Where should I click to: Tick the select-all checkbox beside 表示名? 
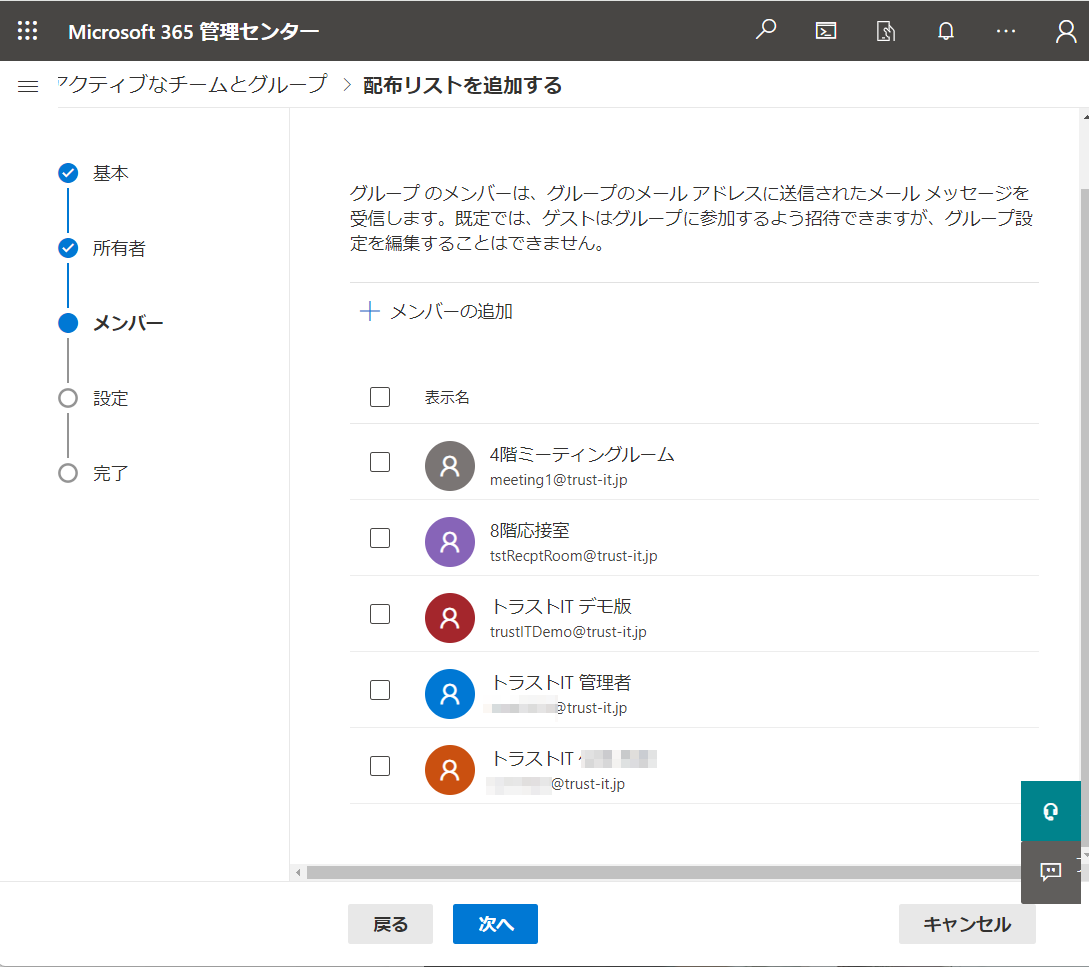point(380,397)
